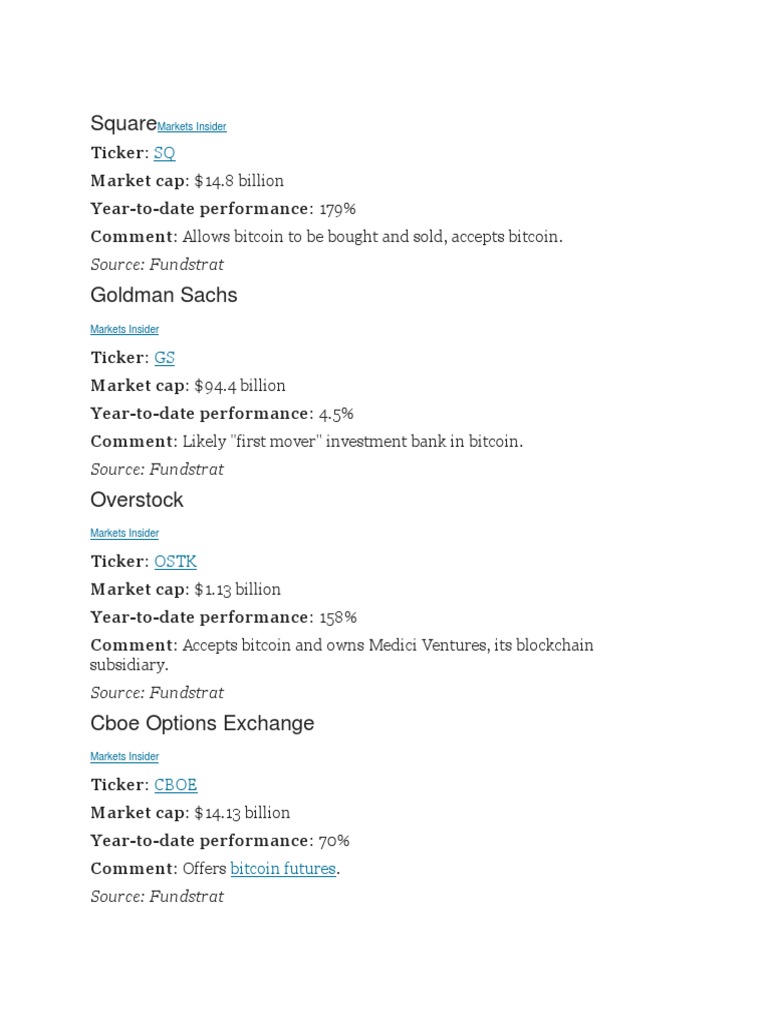Open the GS ticker link
Screen dimensions: 768x1024
click(x=164, y=358)
